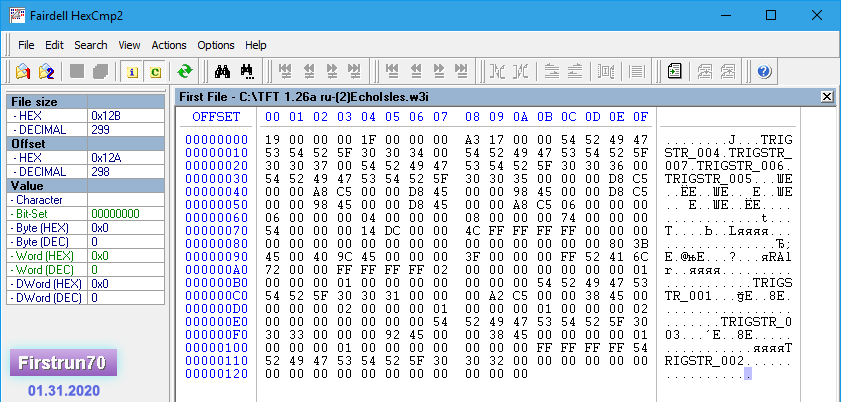The height and width of the screenshot is (402, 841).
Task: Click the plain binoculars Find icon
Action: [x=222, y=71]
